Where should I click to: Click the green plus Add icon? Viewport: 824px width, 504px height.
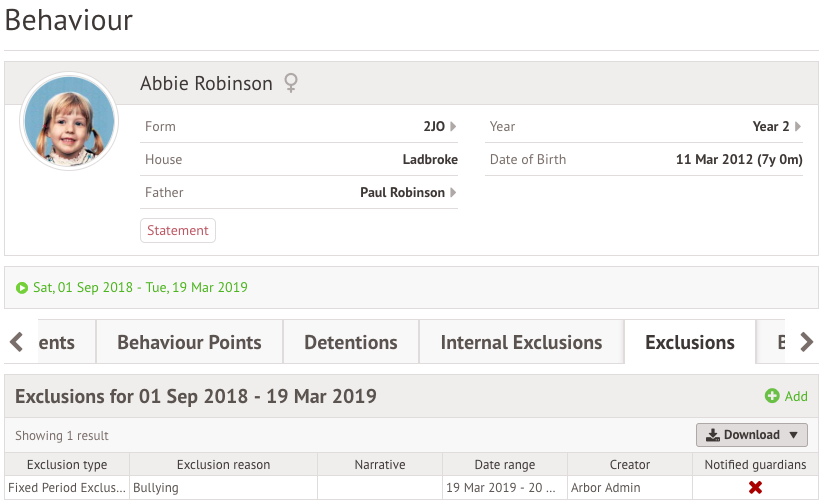tap(772, 396)
